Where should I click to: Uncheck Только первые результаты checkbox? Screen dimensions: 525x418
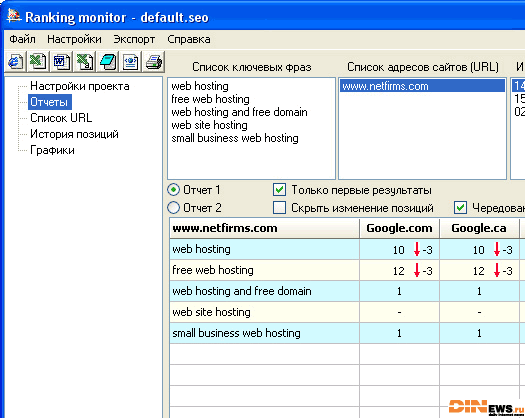(279, 190)
